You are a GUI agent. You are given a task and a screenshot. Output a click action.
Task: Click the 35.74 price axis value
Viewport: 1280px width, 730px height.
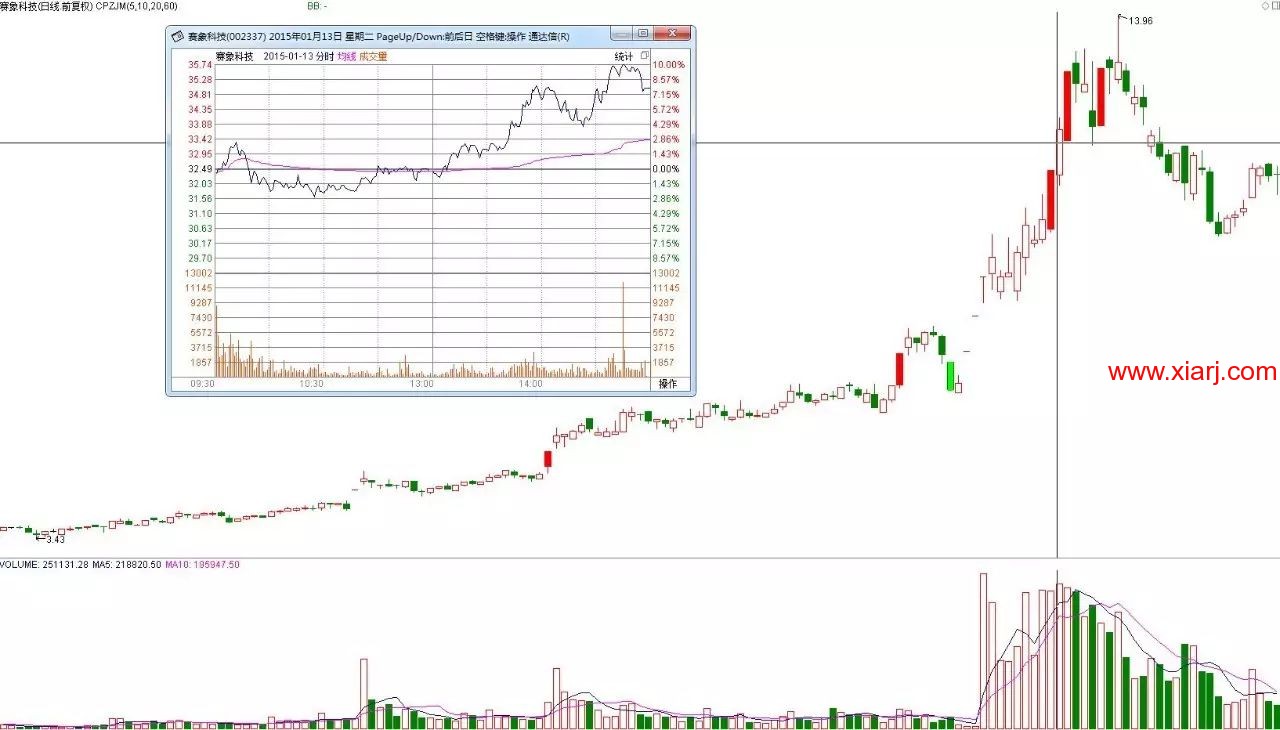[x=200, y=64]
